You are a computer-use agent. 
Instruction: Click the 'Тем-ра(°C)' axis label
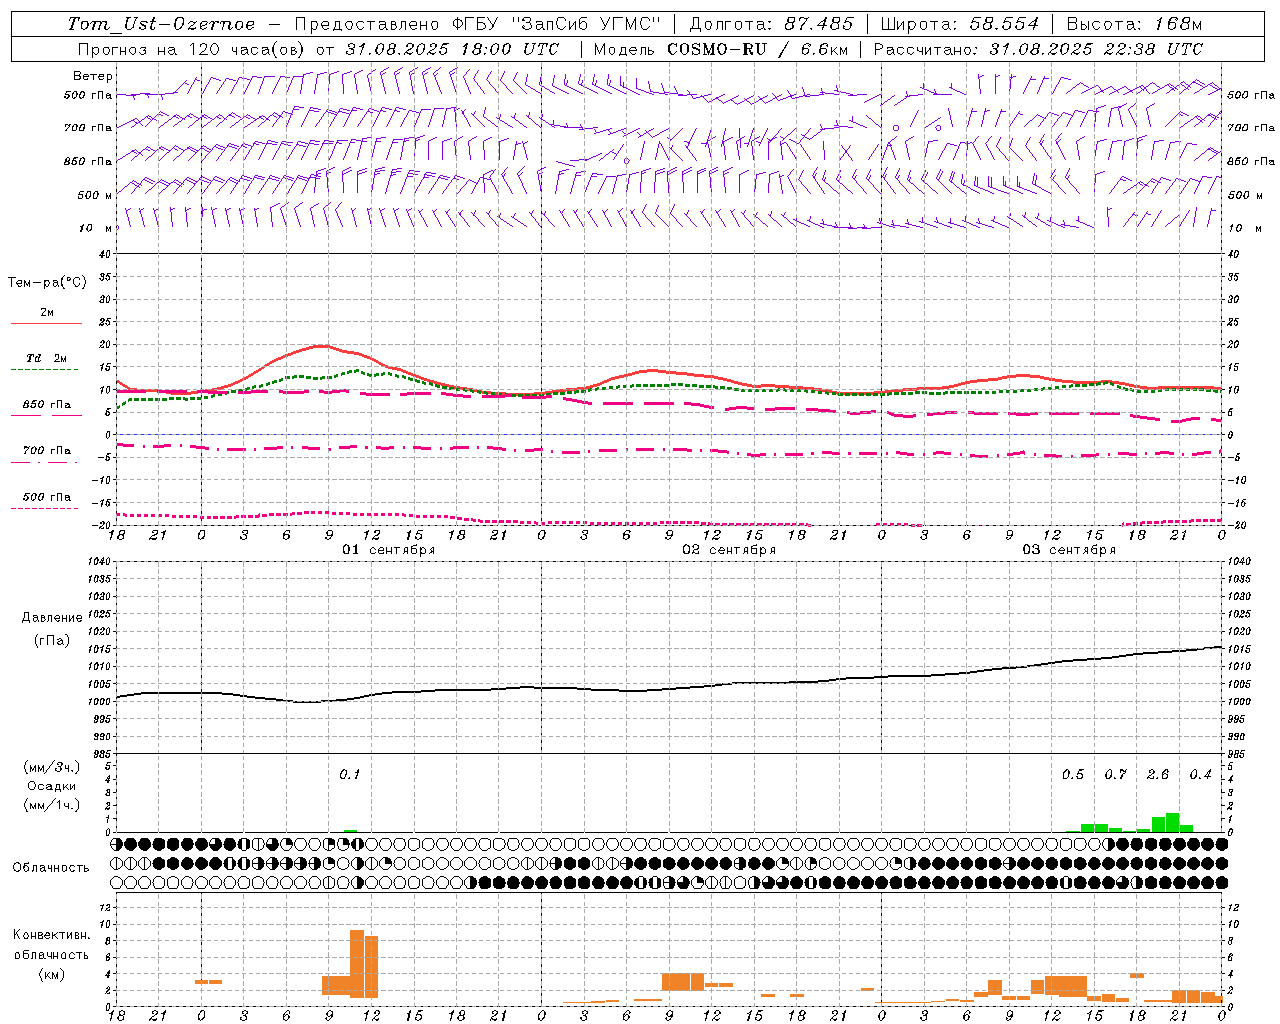pyautogui.click(x=47, y=283)
